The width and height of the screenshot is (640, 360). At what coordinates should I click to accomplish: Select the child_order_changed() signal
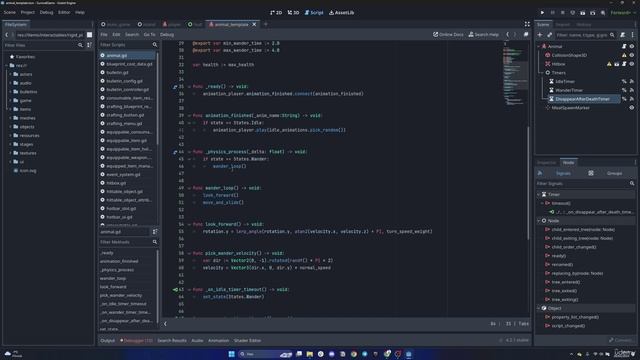pyautogui.click(x=573, y=247)
